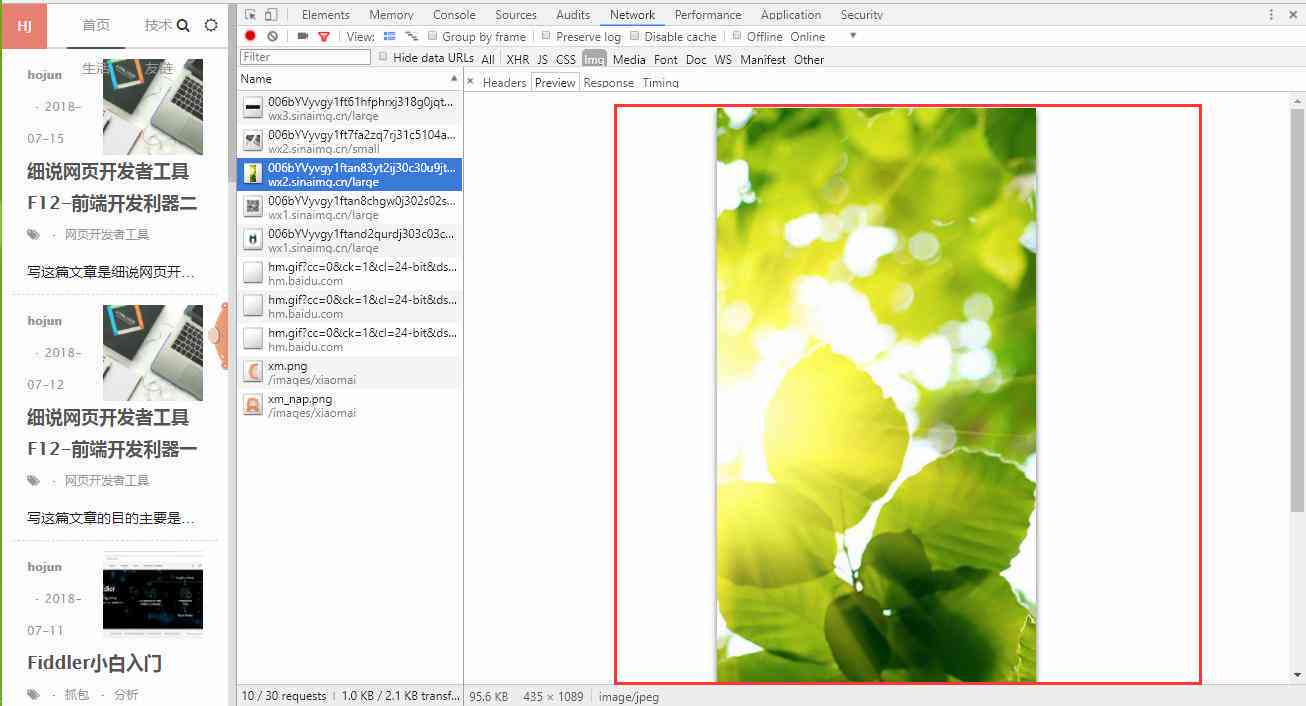Open the DevTools three-dot menu
1306x706 pixels.
click(x=1272, y=15)
